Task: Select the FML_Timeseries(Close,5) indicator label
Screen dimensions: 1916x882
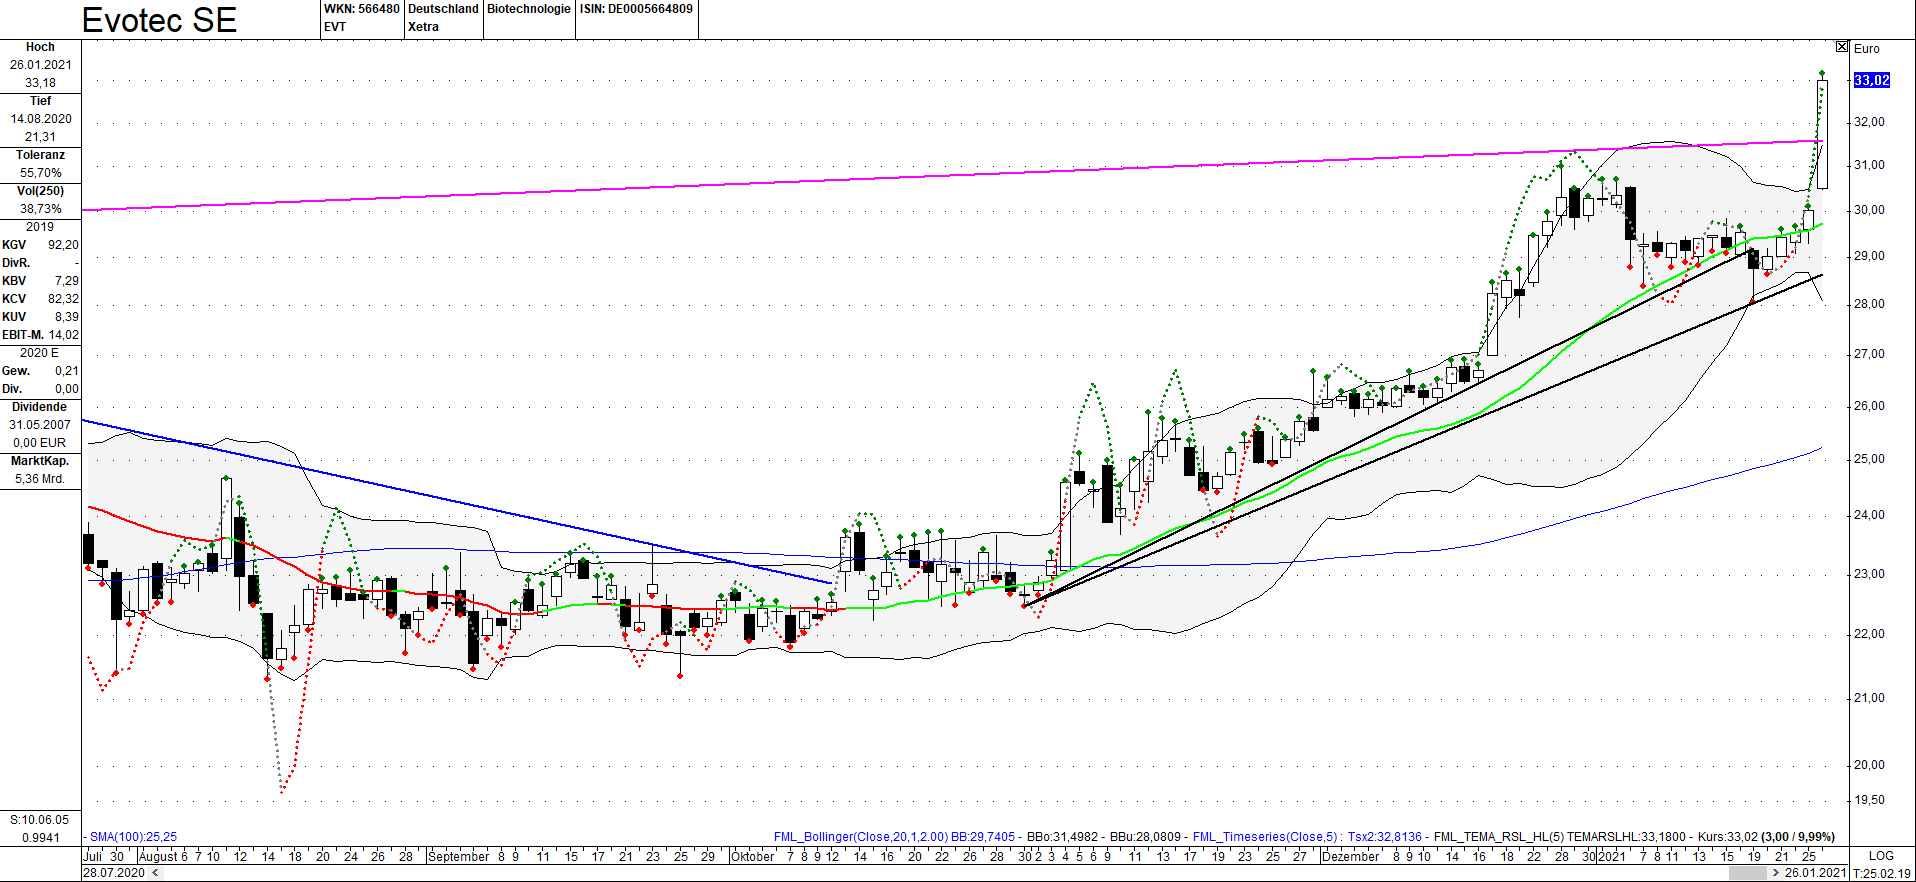Action: 1265,837
